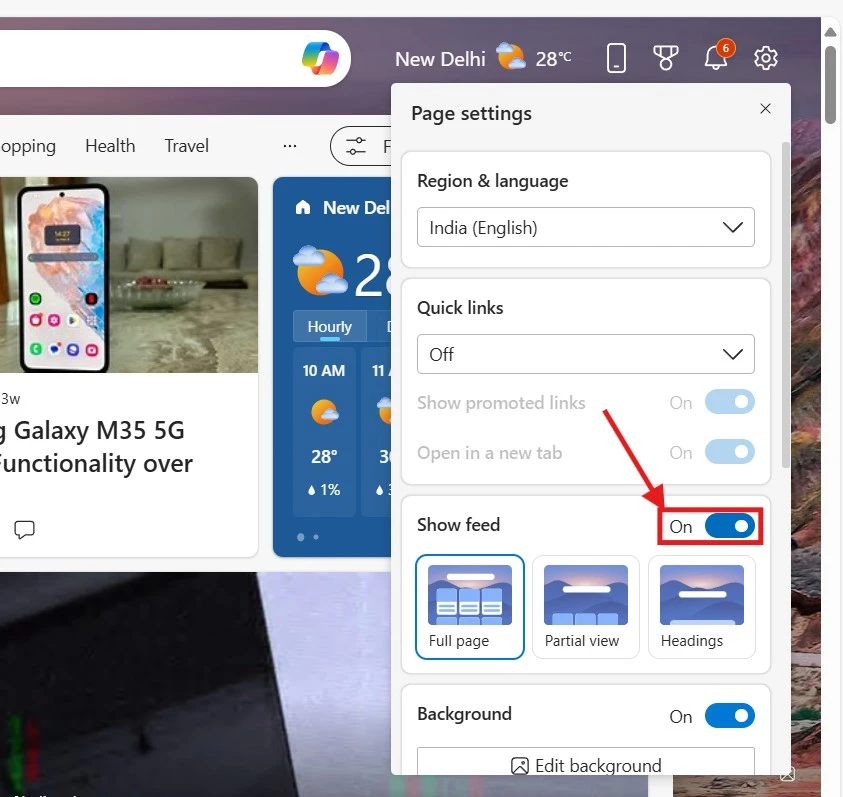Open the Galaxy phone article image
Viewport: 843px width, 797px height.
point(129,275)
